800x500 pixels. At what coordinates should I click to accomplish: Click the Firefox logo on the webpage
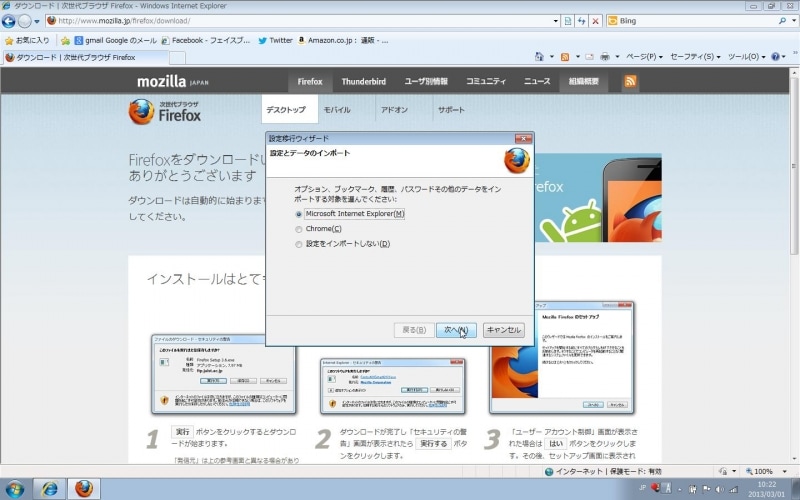165,111
